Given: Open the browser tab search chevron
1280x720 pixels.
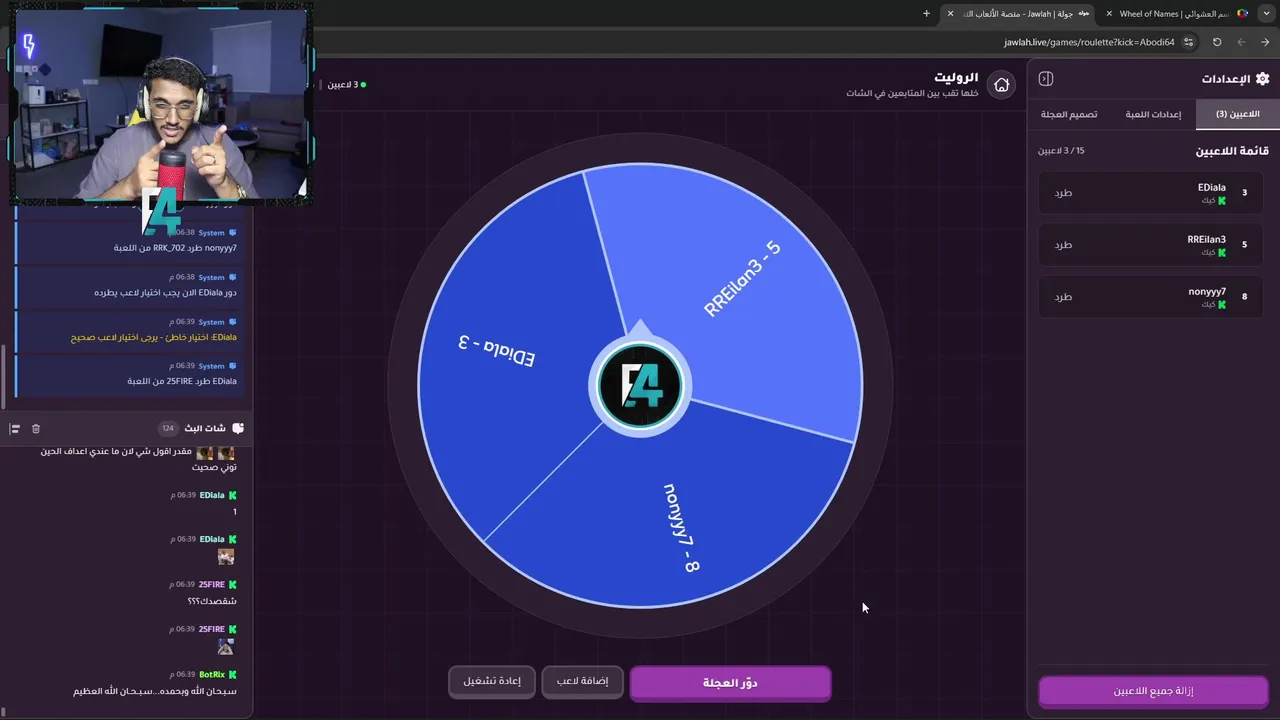Looking at the screenshot, I should [x=1267, y=14].
